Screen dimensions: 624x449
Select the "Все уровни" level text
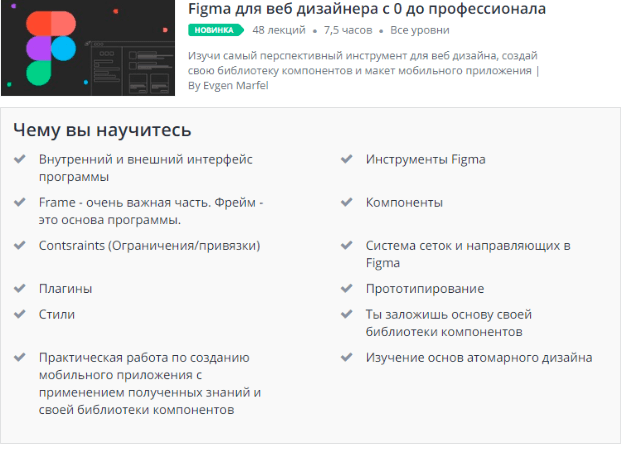click(419, 30)
